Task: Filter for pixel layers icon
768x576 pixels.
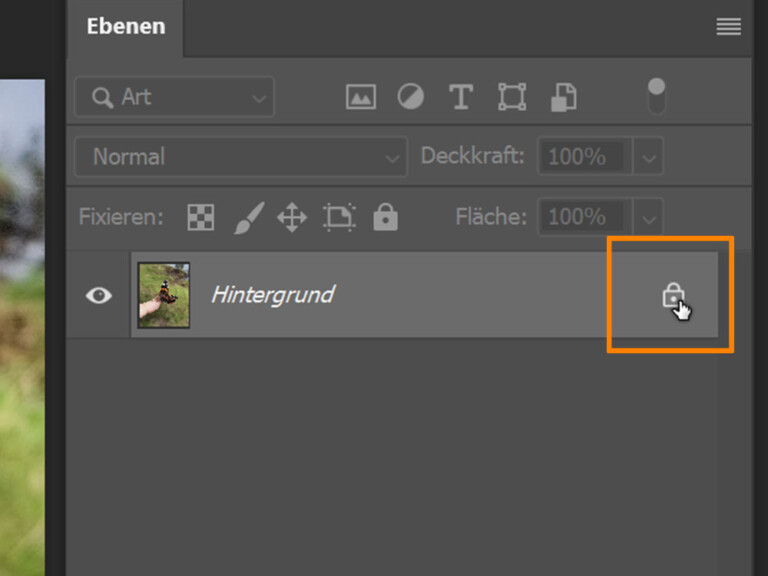Action: pyautogui.click(x=361, y=96)
